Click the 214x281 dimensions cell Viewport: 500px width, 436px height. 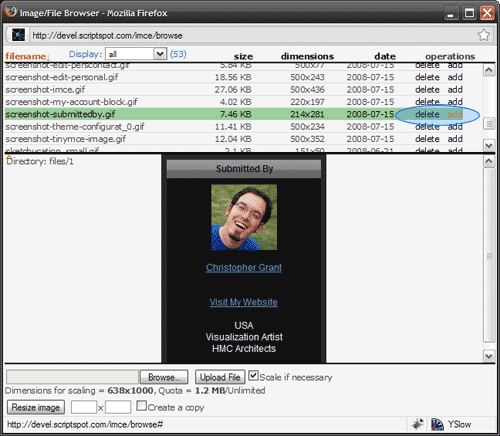pos(307,114)
